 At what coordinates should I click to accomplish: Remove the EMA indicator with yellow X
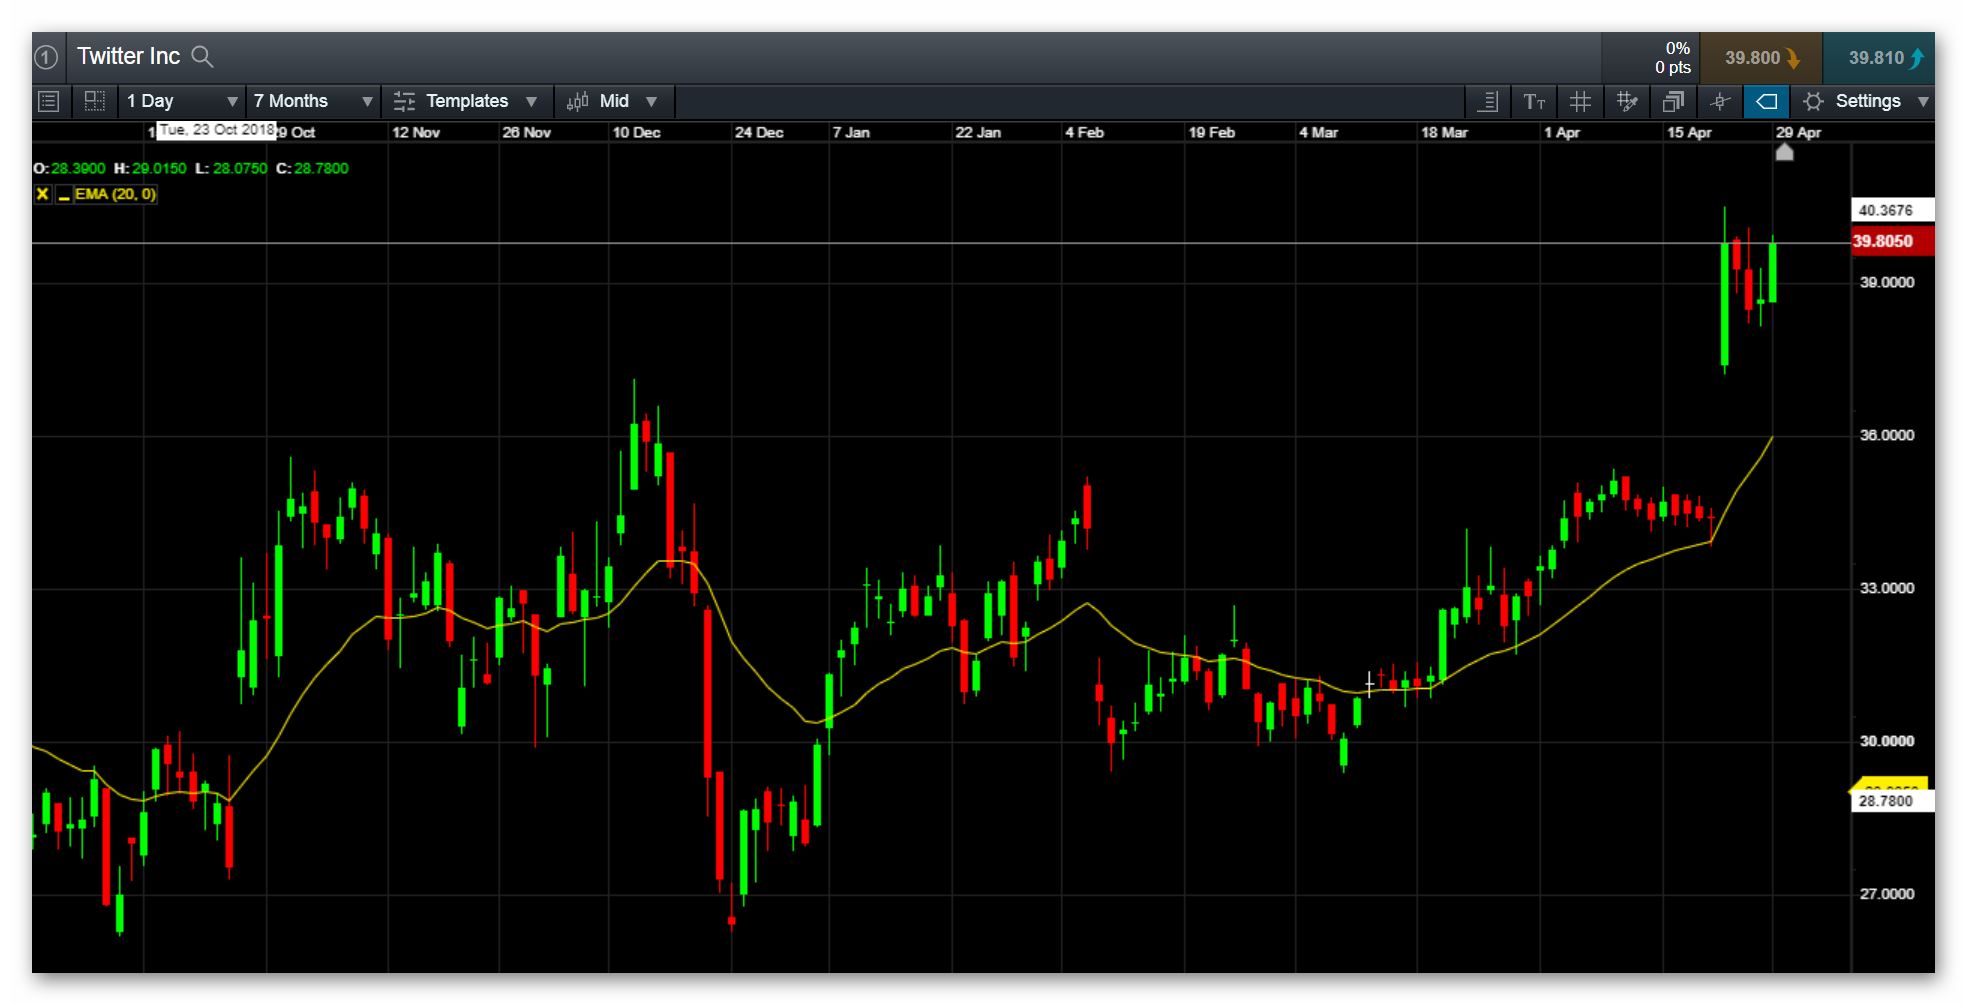coord(42,194)
